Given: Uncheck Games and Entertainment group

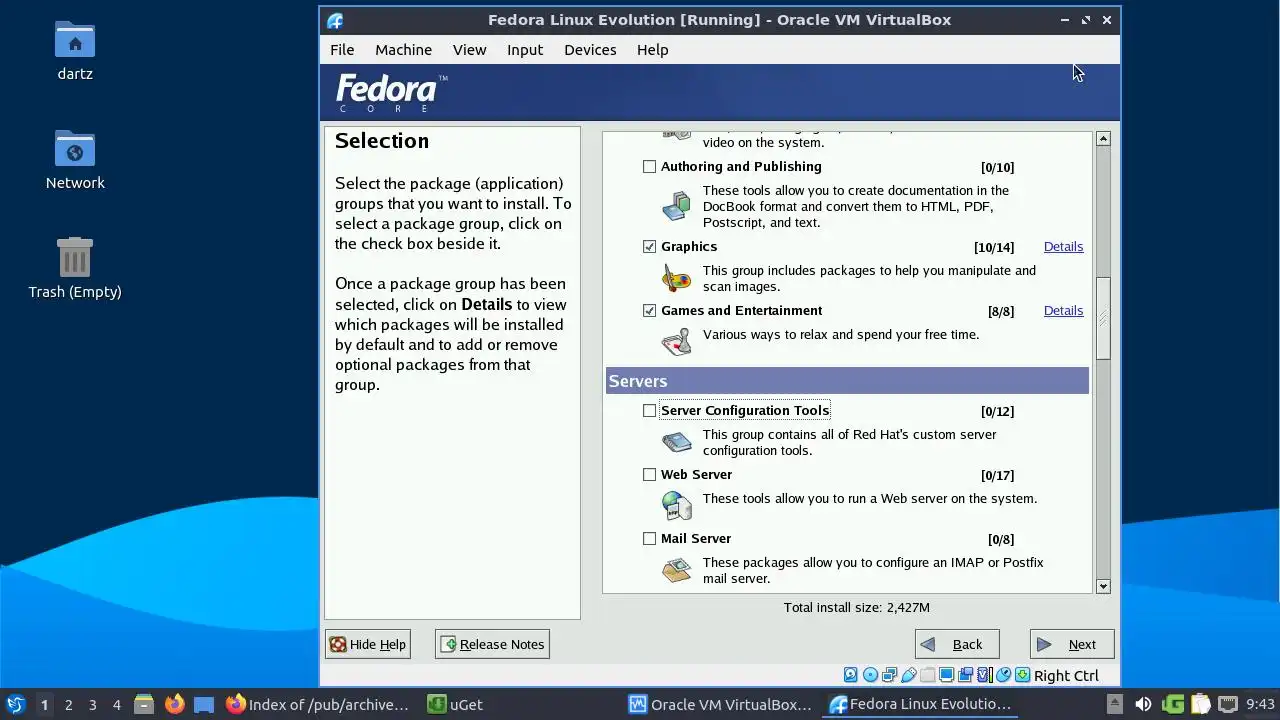Looking at the screenshot, I should pos(649,311).
